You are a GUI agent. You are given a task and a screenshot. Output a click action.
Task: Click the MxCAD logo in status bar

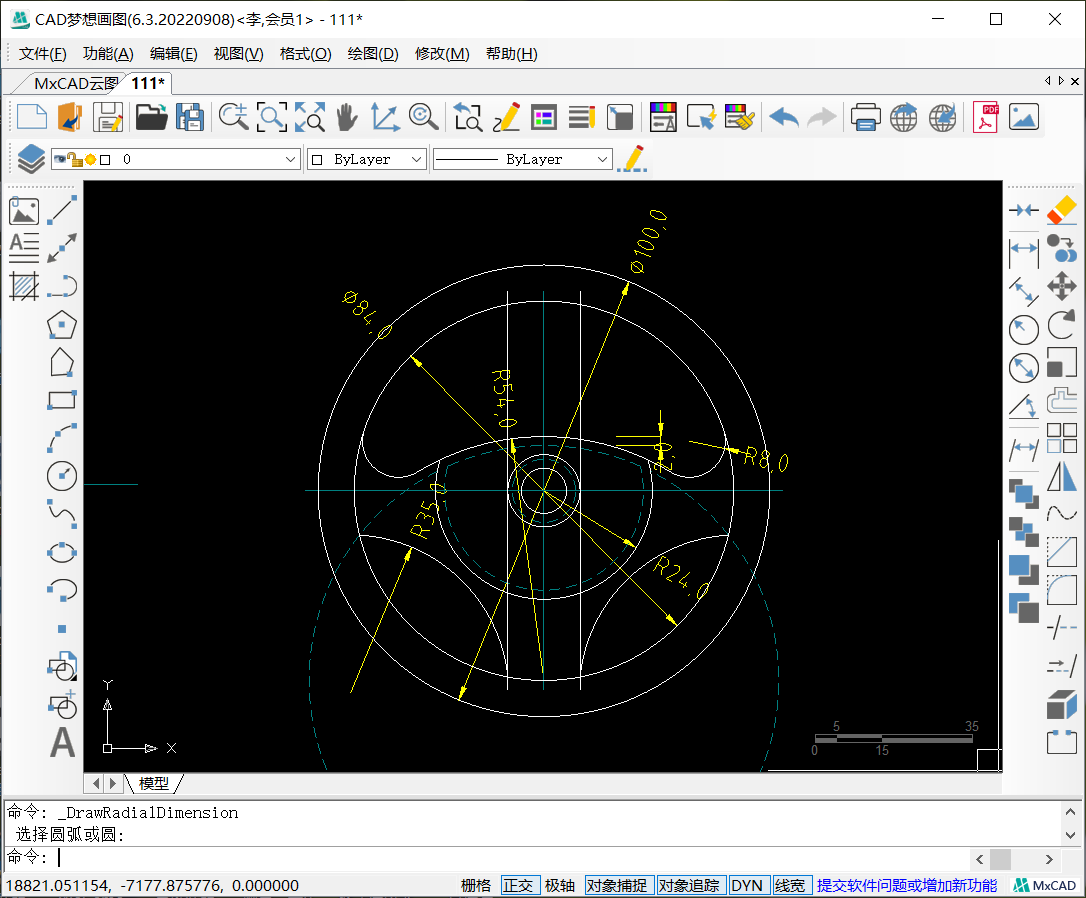[1044, 885]
